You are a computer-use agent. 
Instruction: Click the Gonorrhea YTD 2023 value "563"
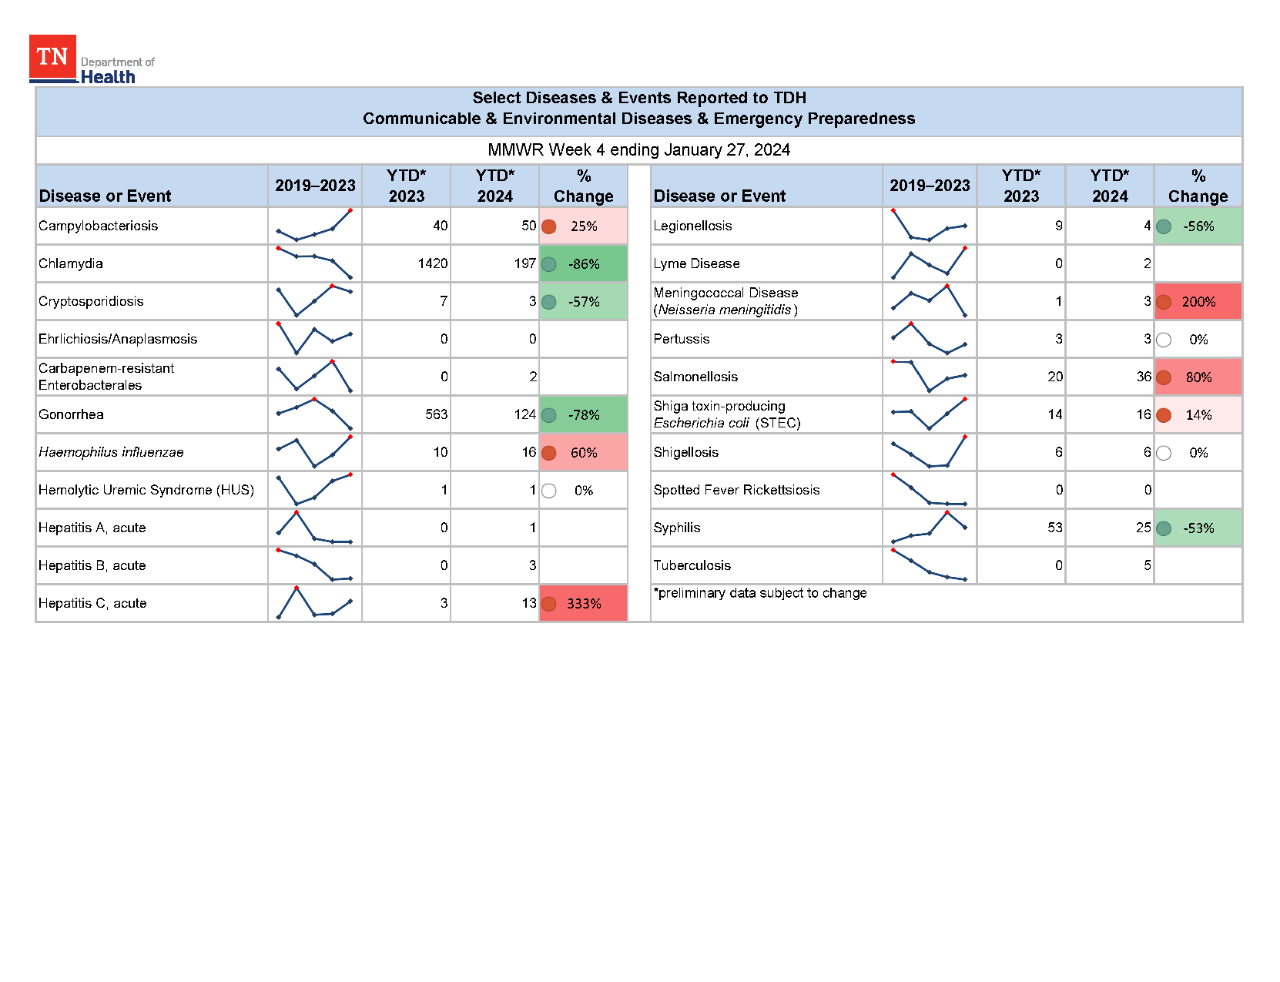coord(436,415)
